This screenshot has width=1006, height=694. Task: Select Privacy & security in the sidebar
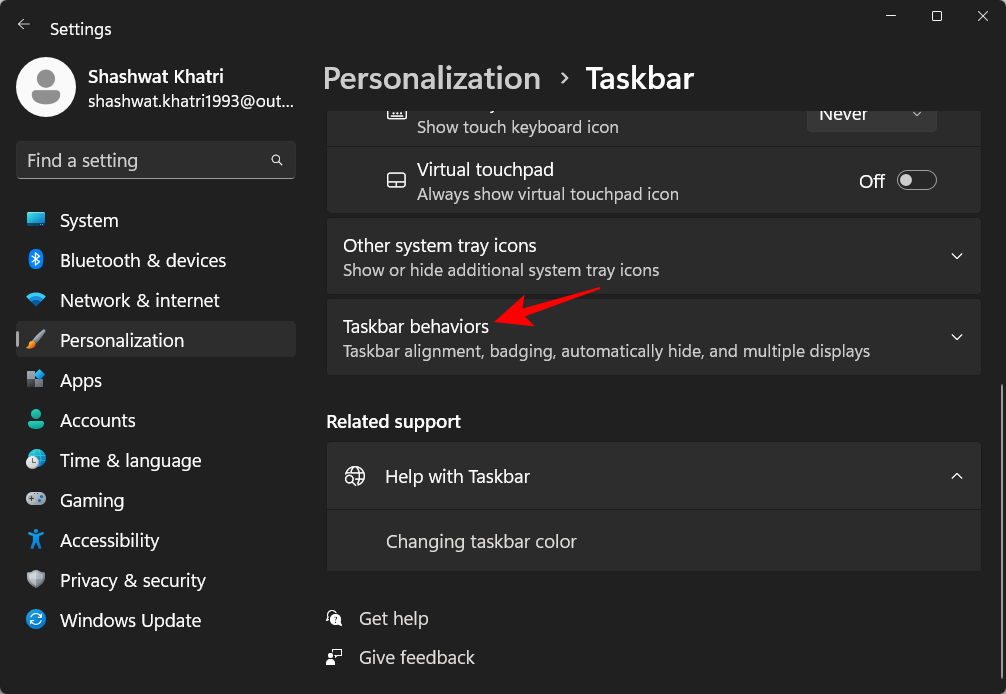pyautogui.click(x=133, y=580)
